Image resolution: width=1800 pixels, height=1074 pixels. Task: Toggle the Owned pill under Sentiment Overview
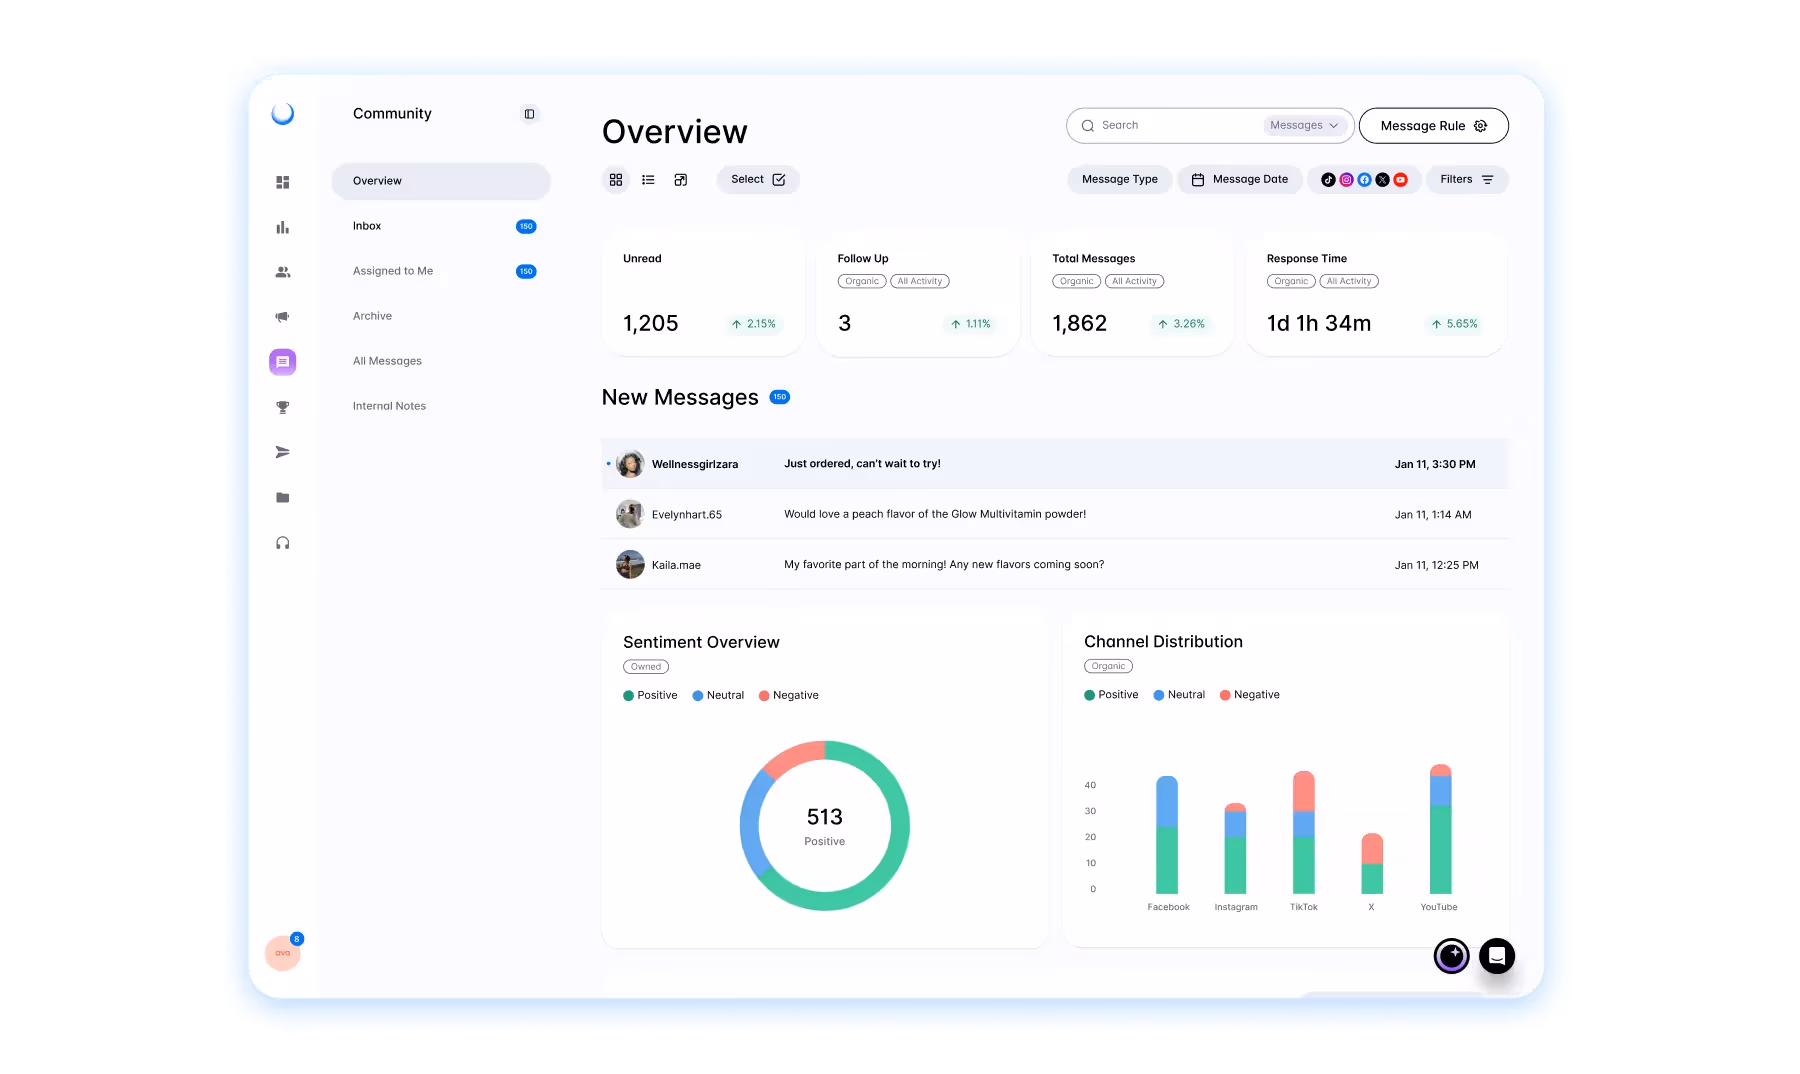(x=646, y=666)
